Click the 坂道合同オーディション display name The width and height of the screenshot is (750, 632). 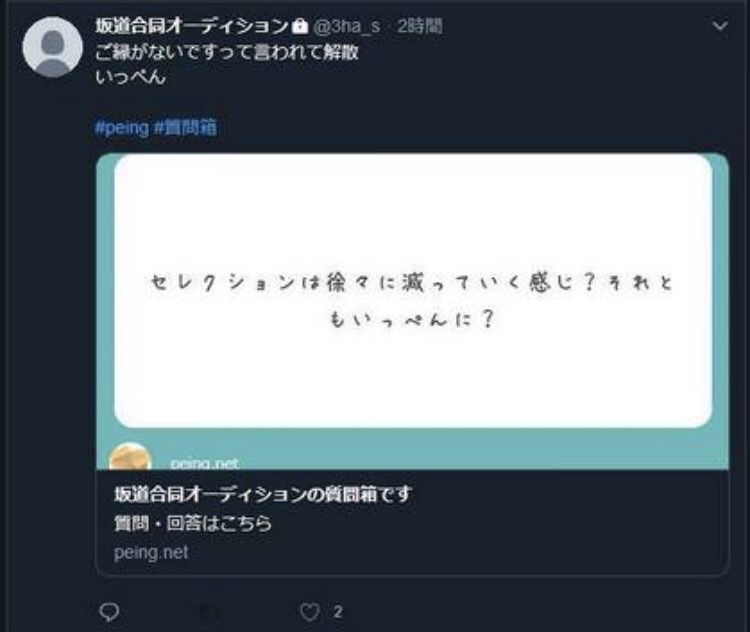[x=192, y=26]
